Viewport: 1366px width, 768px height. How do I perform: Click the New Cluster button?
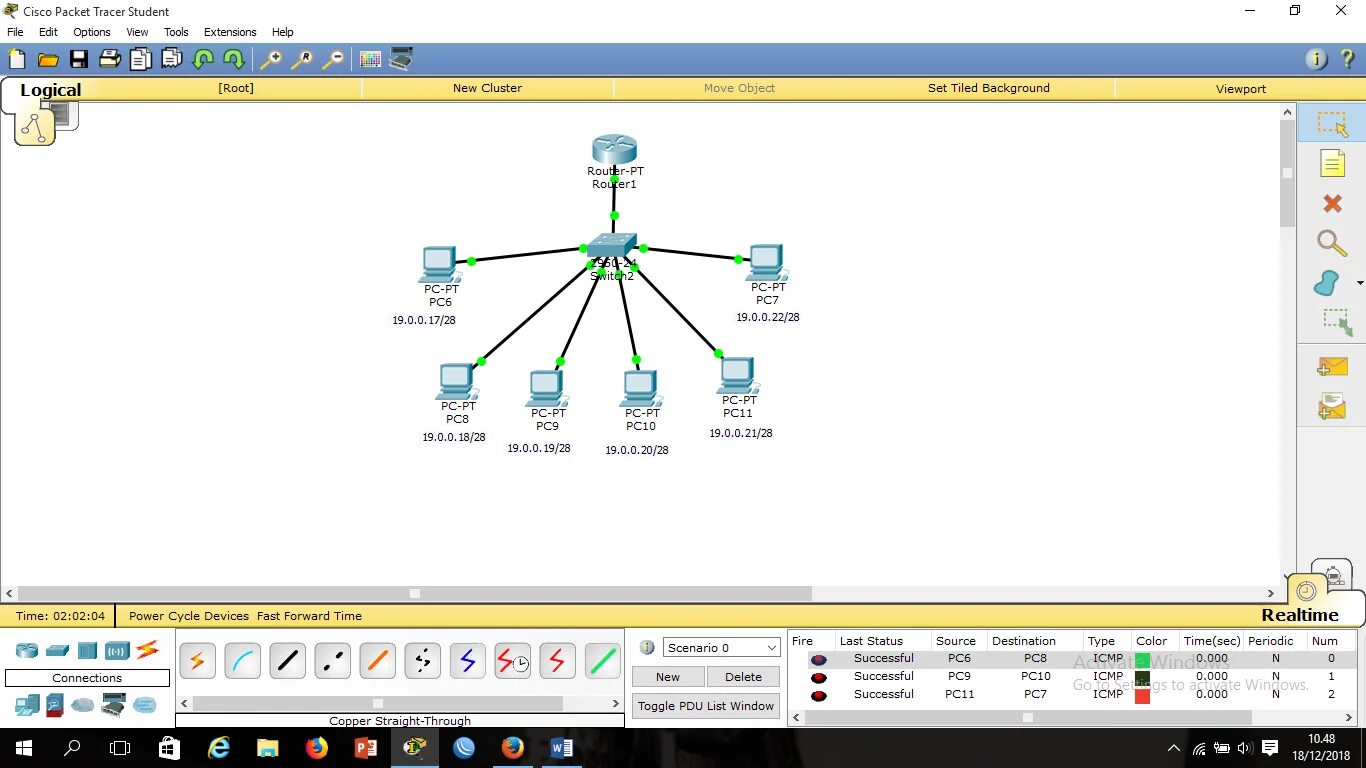tap(487, 88)
